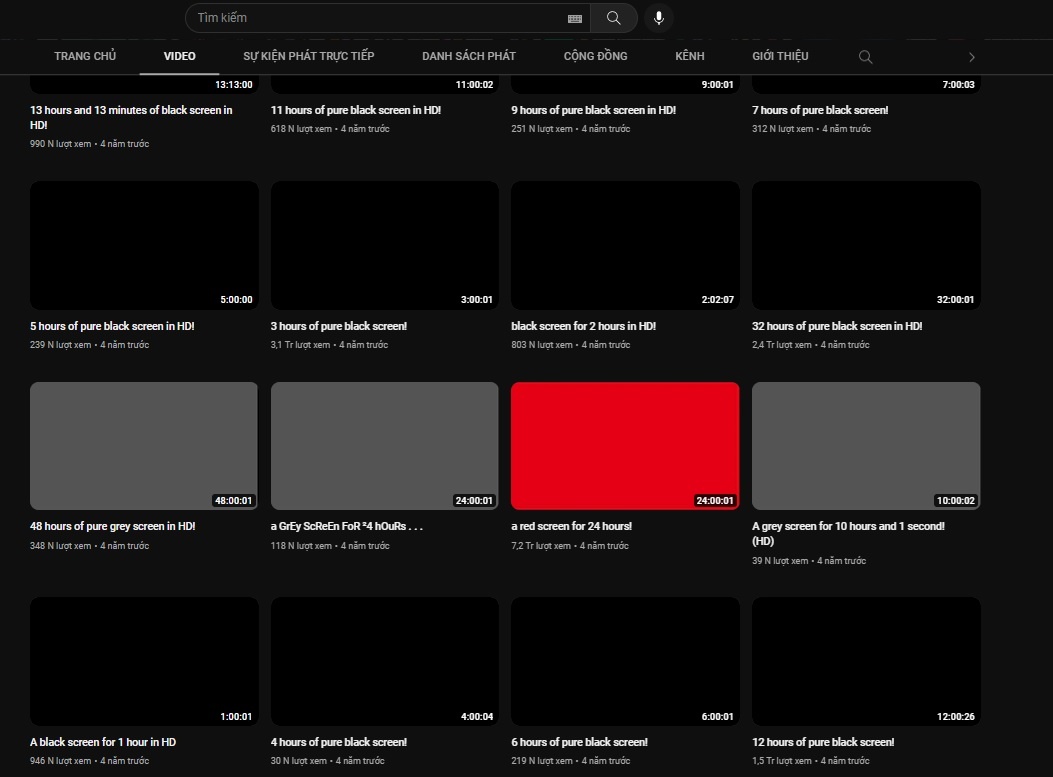The width and height of the screenshot is (1053, 777).
Task: Open the '3 hours of pure black screen!' title
Action: click(339, 326)
